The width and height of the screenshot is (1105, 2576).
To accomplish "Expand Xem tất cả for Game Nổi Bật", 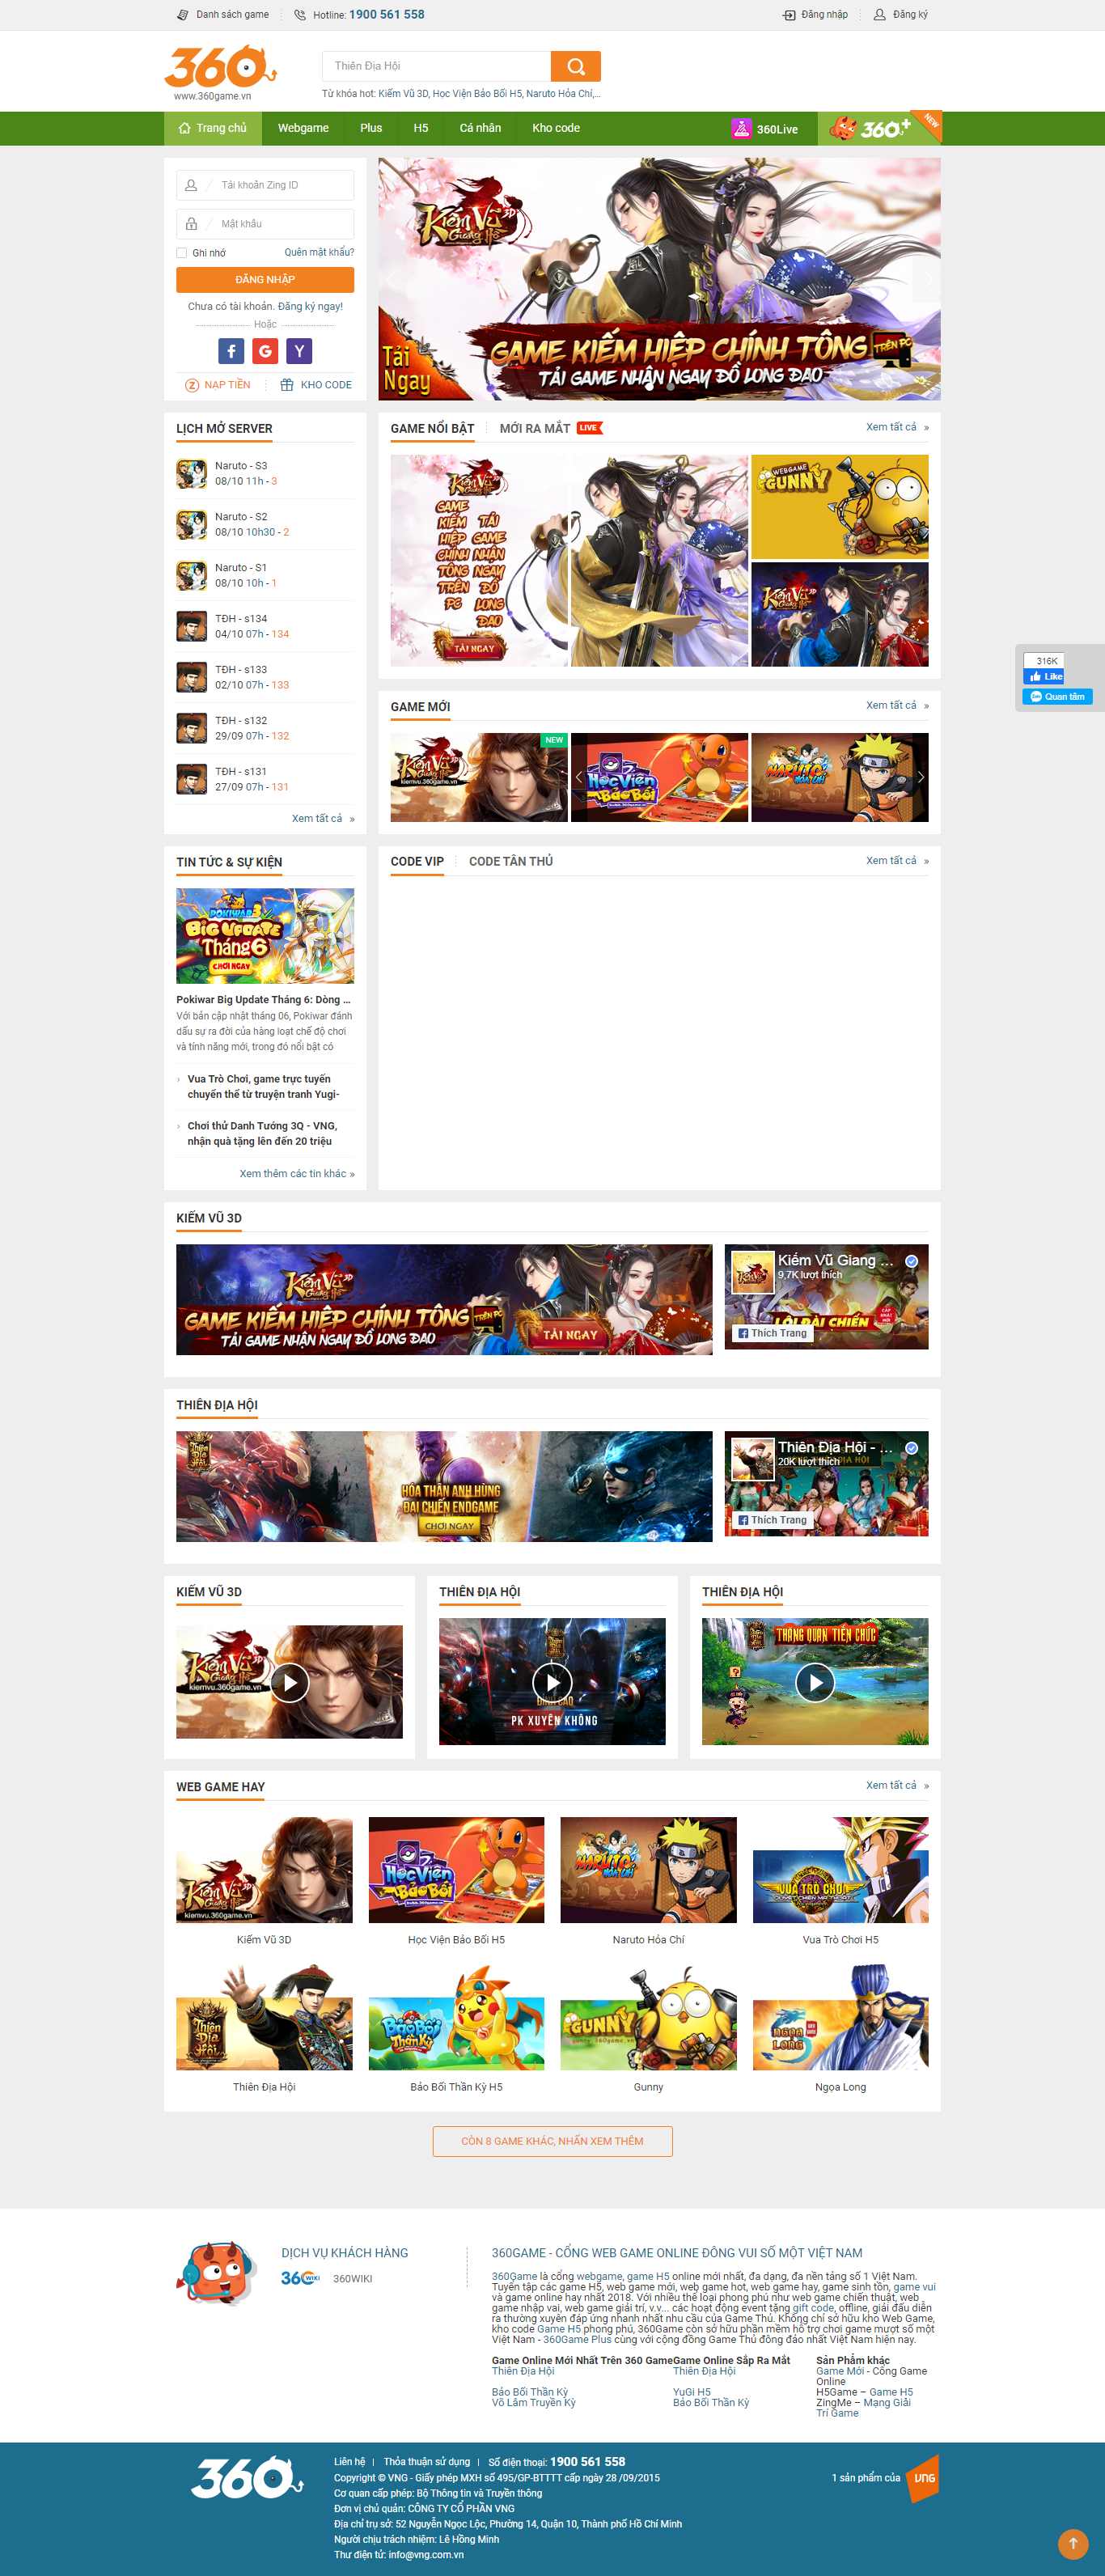I will (897, 427).
